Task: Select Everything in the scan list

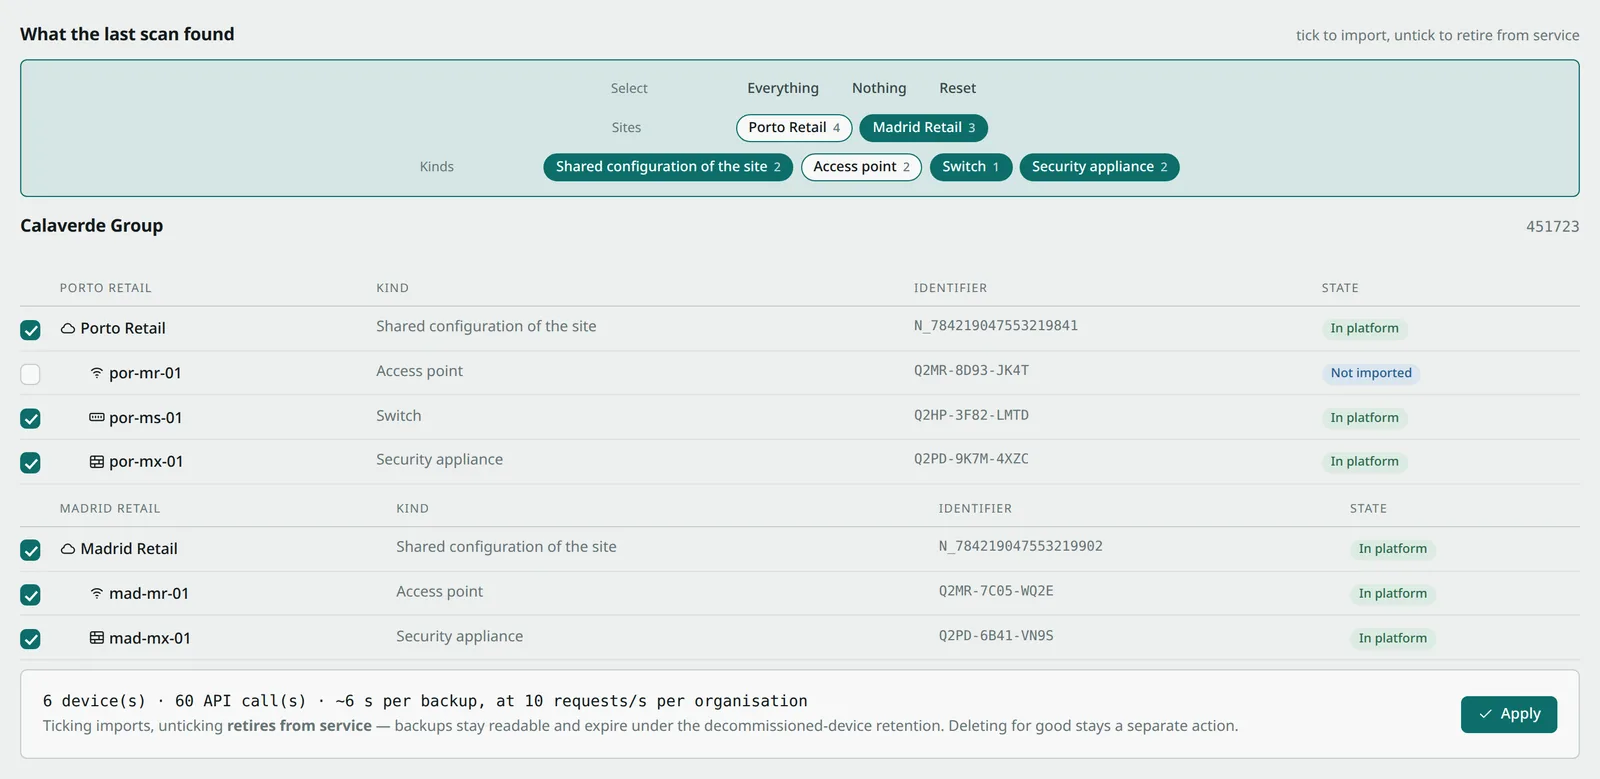Action: pyautogui.click(x=783, y=88)
